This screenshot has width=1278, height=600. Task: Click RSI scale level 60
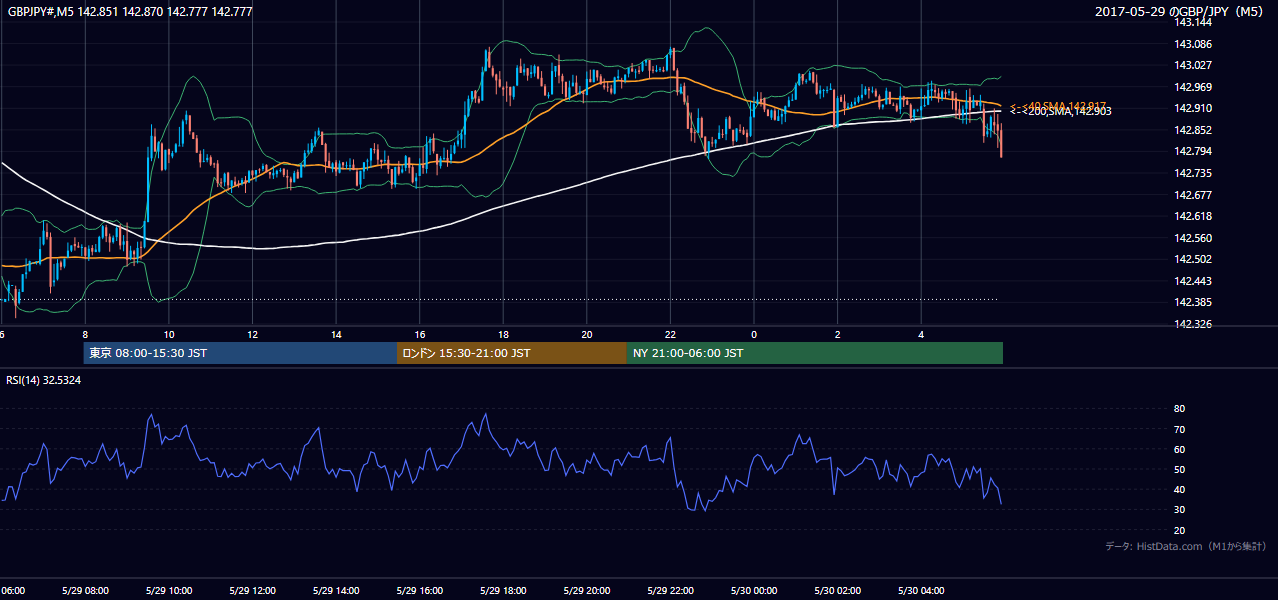click(x=1180, y=449)
